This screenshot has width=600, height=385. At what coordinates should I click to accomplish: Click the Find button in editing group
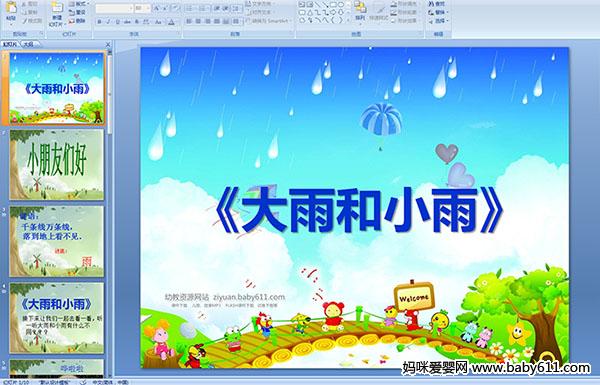tap(437, 4)
